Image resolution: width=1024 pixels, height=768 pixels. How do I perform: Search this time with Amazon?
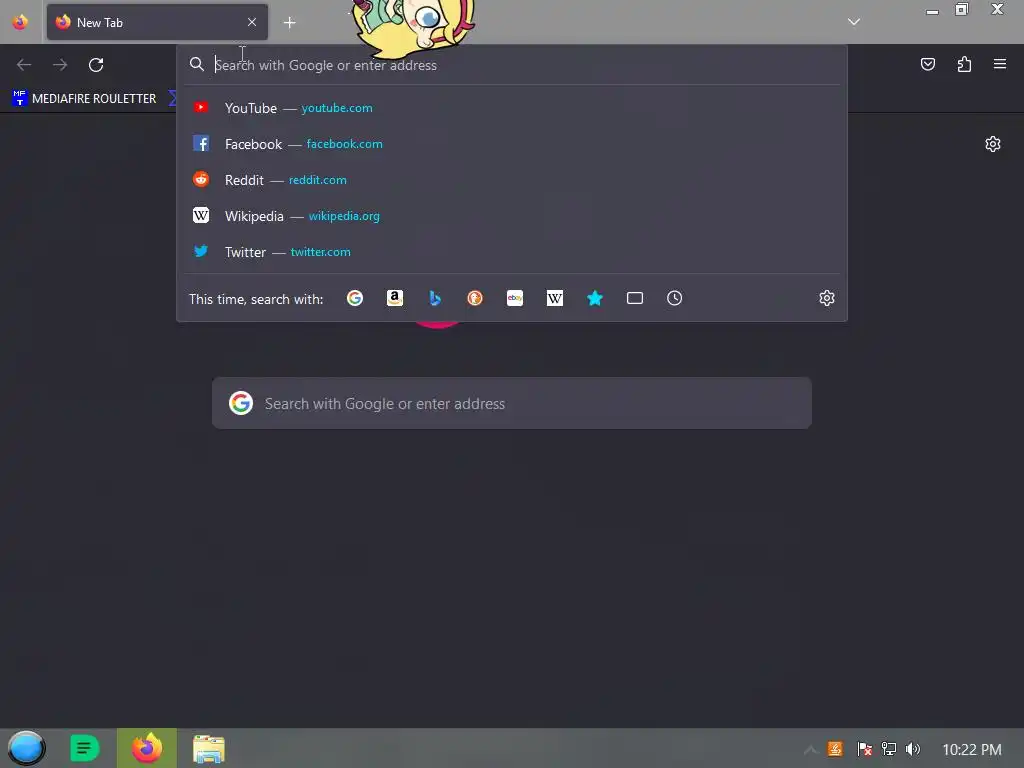394,298
